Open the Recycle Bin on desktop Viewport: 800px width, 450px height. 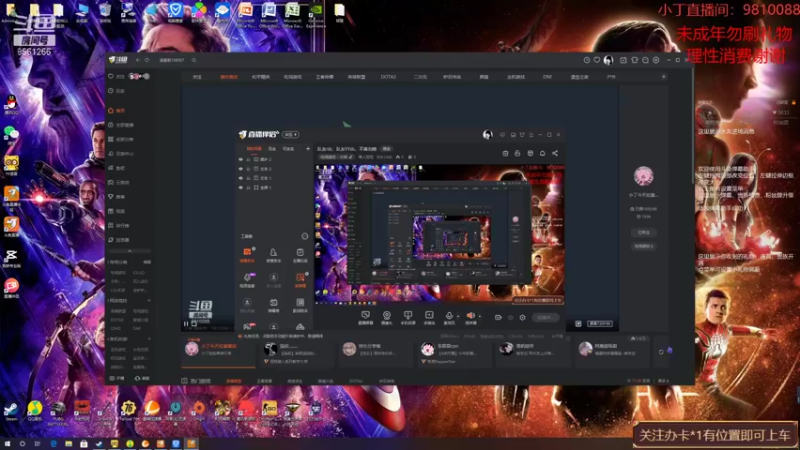coord(105,12)
